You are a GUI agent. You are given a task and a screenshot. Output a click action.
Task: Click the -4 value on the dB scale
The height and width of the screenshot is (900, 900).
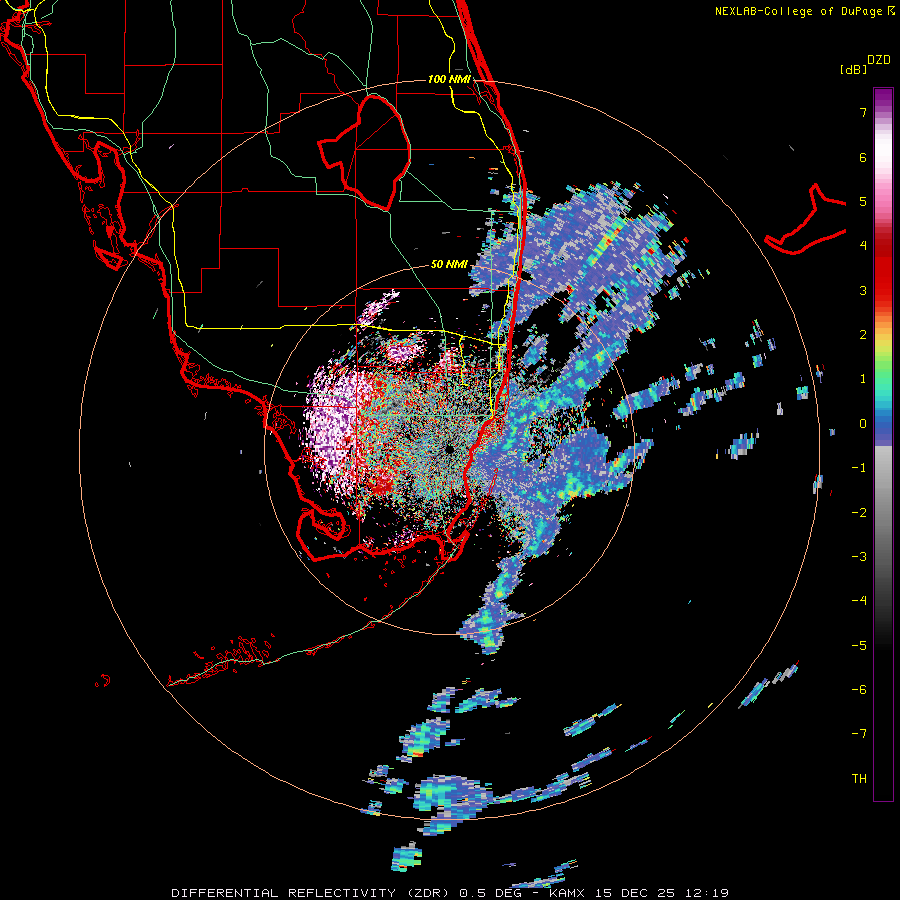(x=859, y=600)
